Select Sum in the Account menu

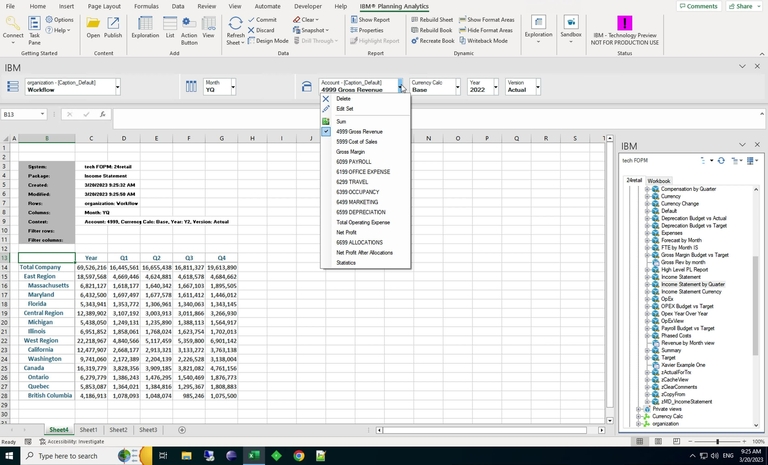click(365, 122)
